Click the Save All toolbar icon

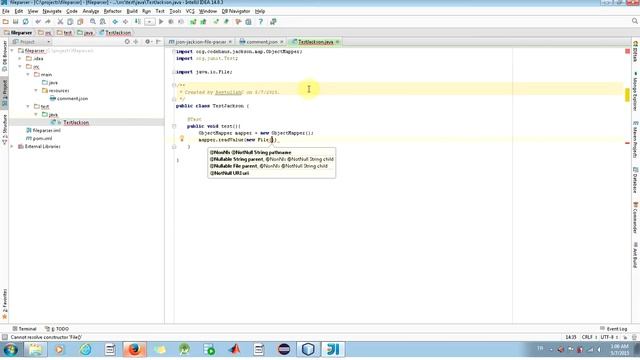pos(16,22)
